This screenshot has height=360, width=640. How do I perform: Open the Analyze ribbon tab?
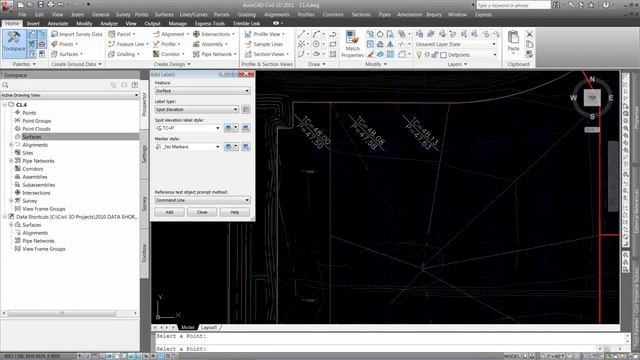click(109, 23)
